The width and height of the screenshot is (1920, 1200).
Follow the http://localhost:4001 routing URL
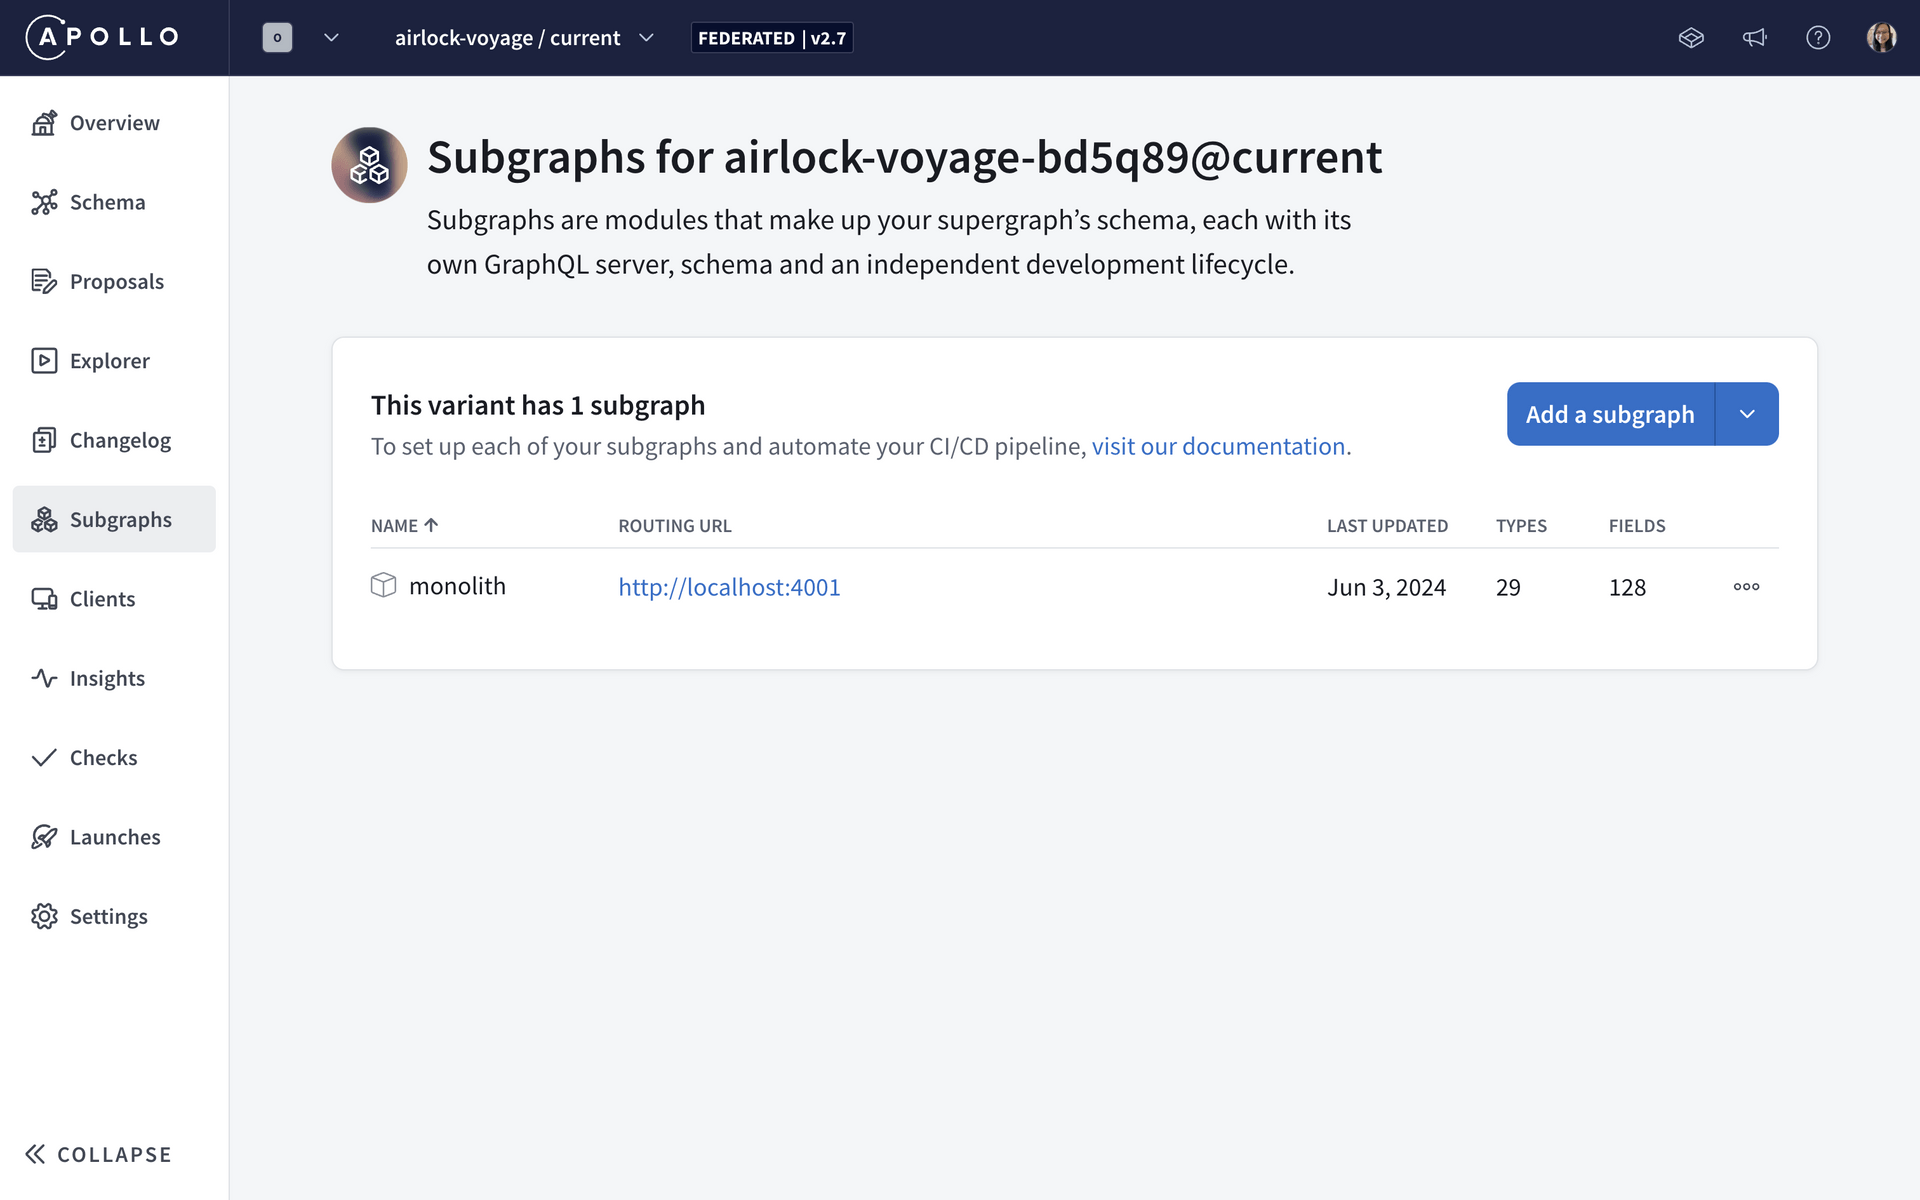(x=729, y=587)
